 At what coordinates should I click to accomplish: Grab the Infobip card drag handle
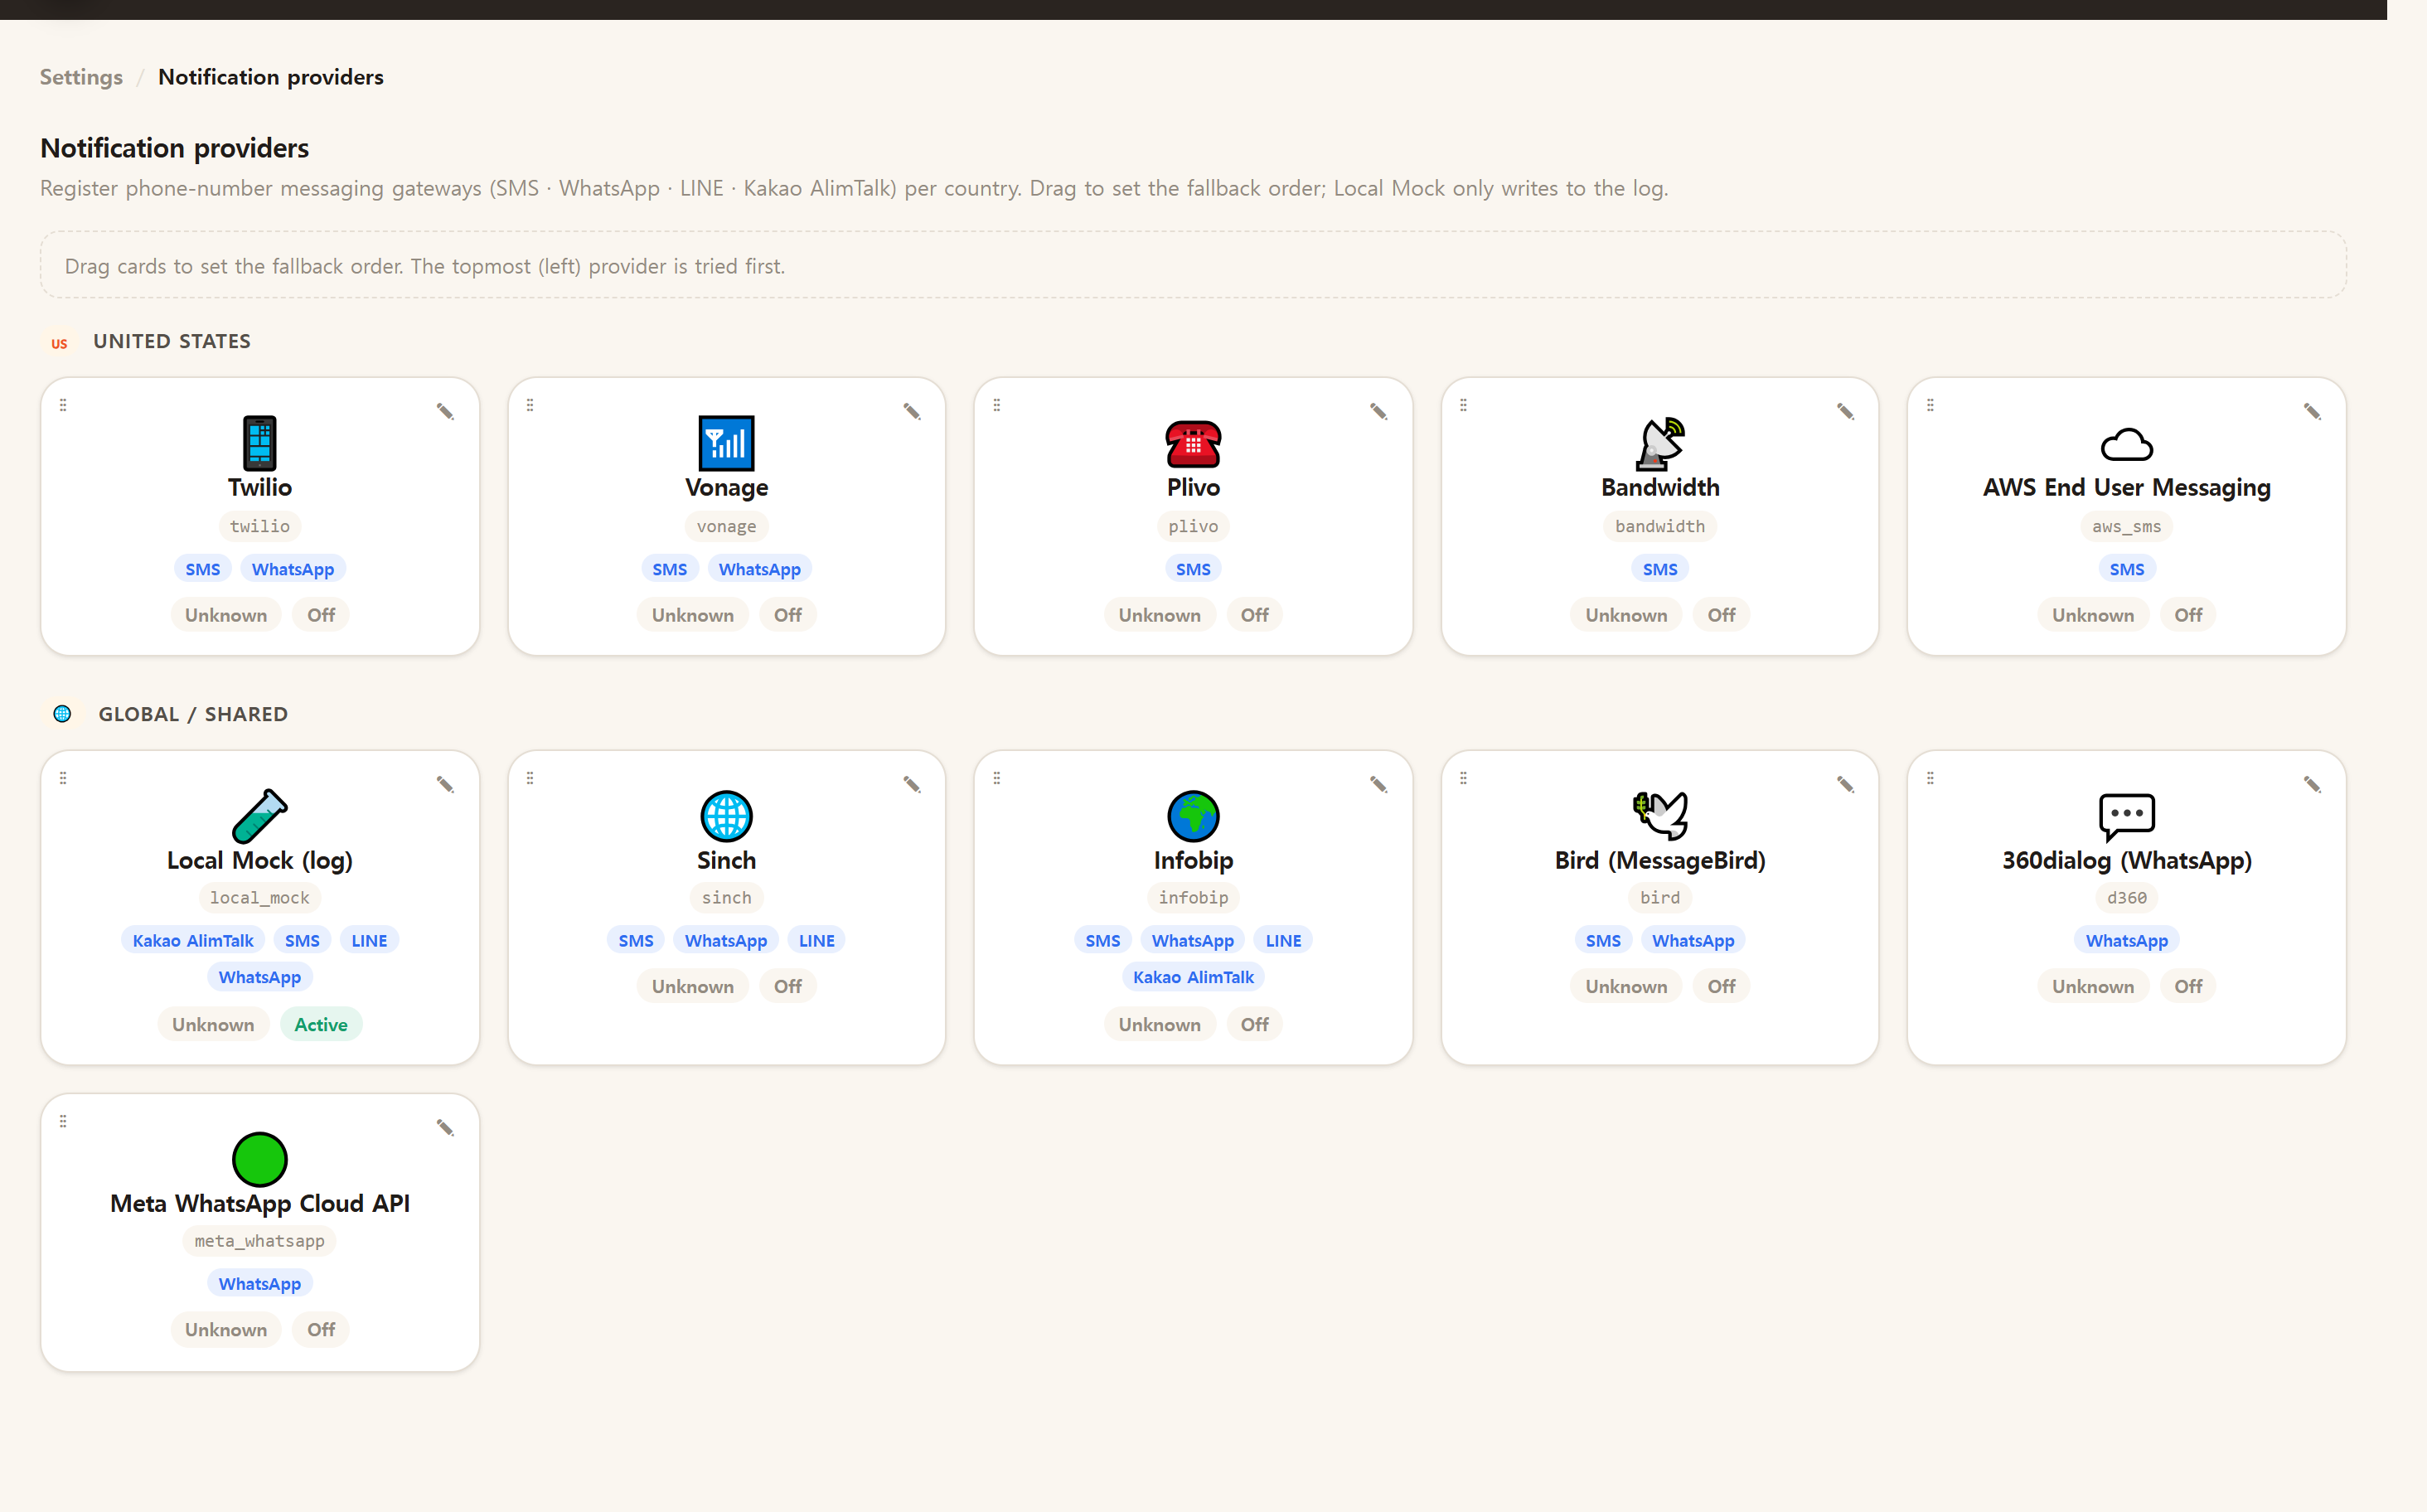point(997,778)
